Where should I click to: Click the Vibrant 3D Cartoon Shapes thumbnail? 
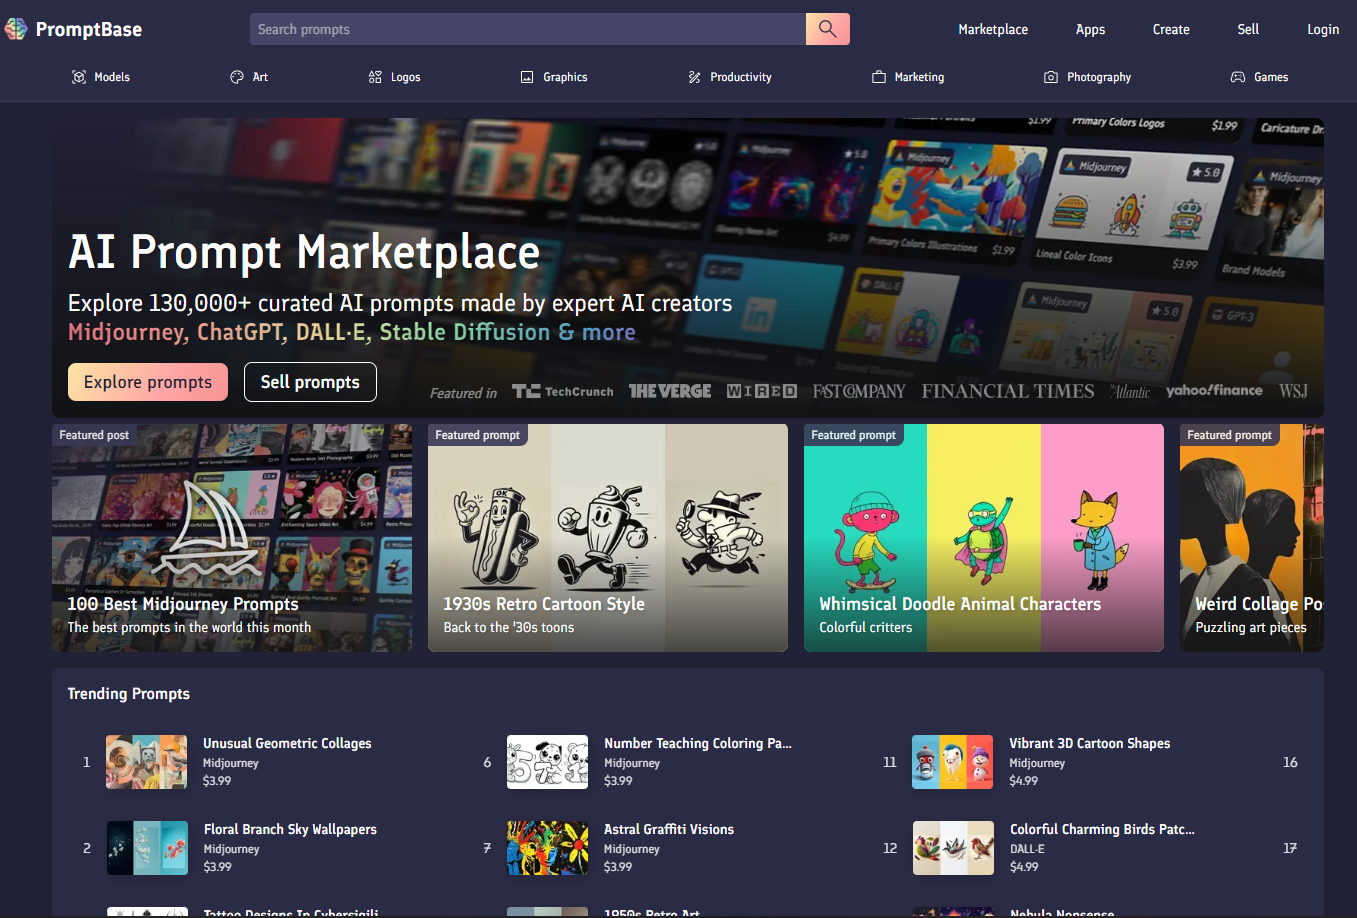953,762
